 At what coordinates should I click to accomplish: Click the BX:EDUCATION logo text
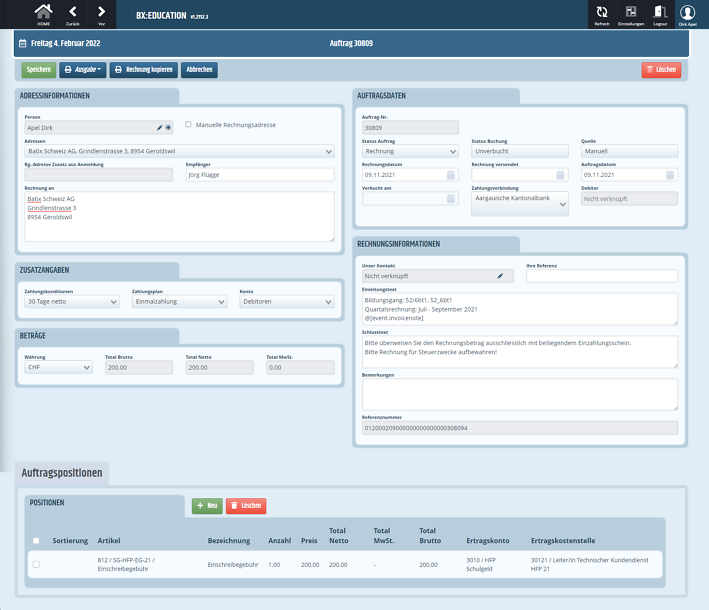(161, 15)
